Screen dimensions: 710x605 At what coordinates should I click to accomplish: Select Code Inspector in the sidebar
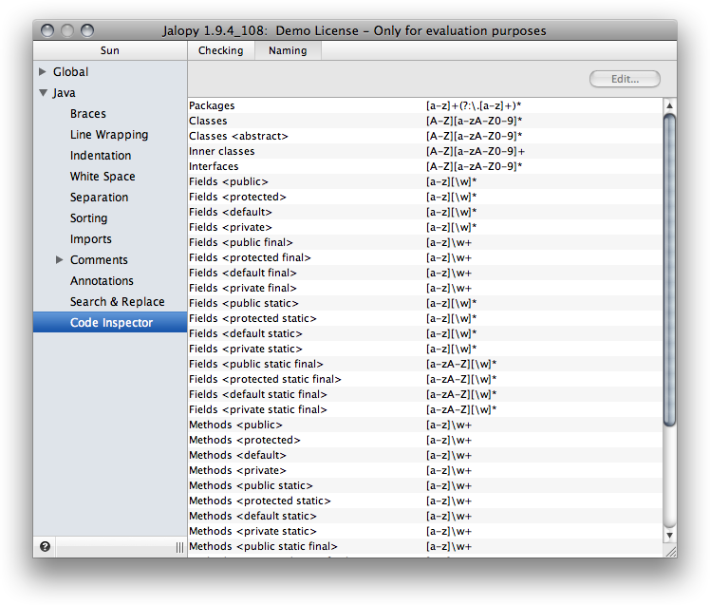click(110, 322)
